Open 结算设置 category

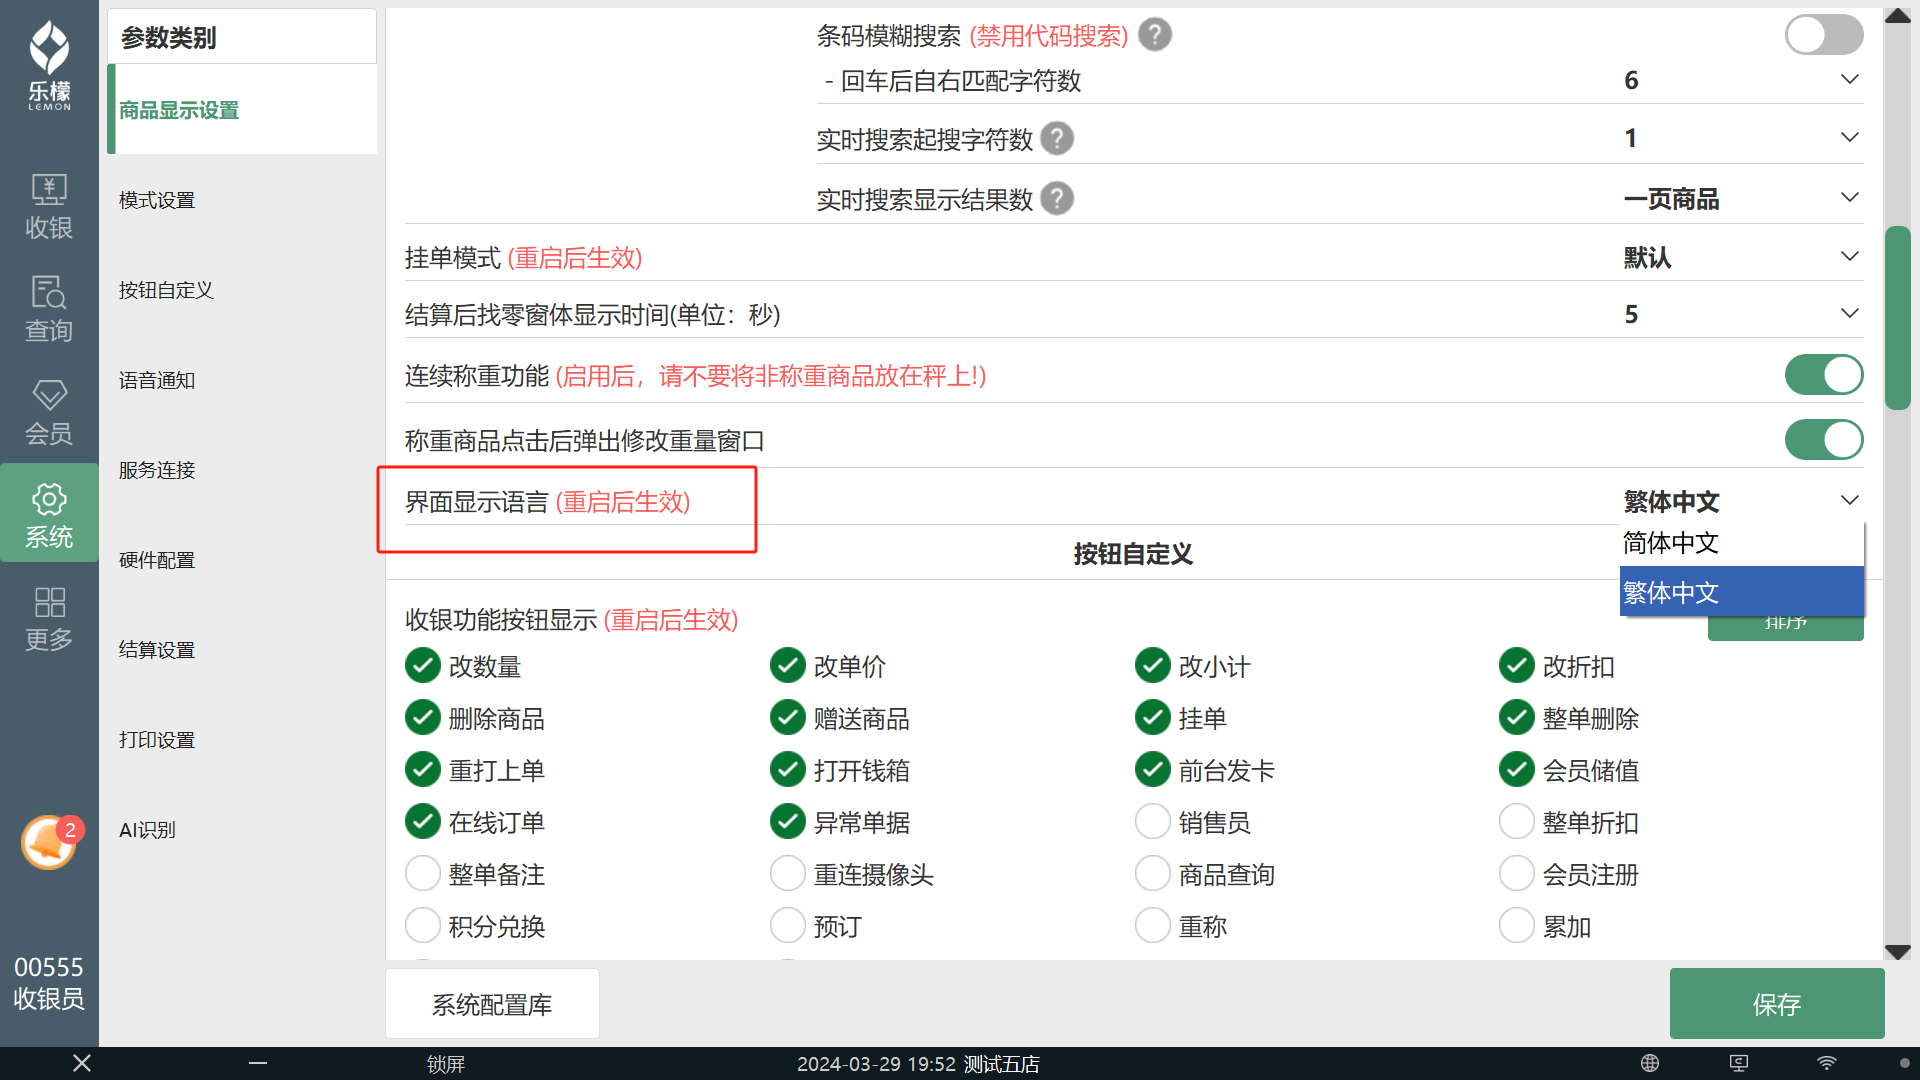point(242,650)
